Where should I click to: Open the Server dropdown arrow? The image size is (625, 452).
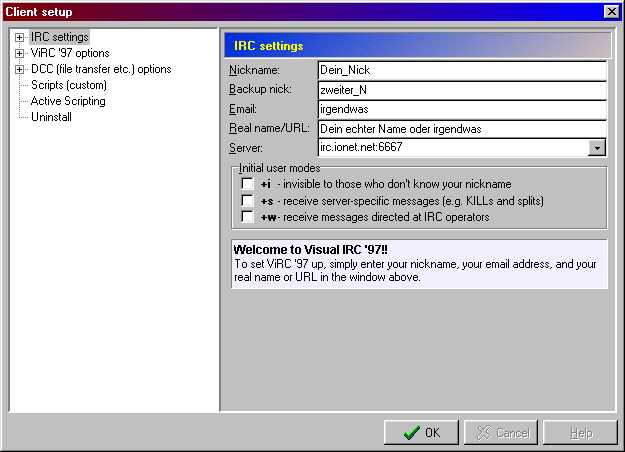point(597,147)
